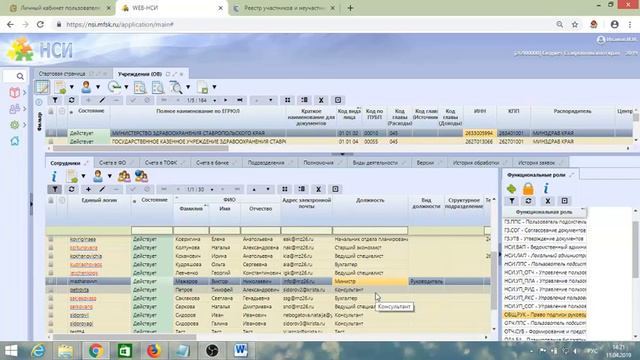The height and width of the screenshot is (360, 640).
Task: Export institutions grid with the X icon
Action: click(321, 100)
